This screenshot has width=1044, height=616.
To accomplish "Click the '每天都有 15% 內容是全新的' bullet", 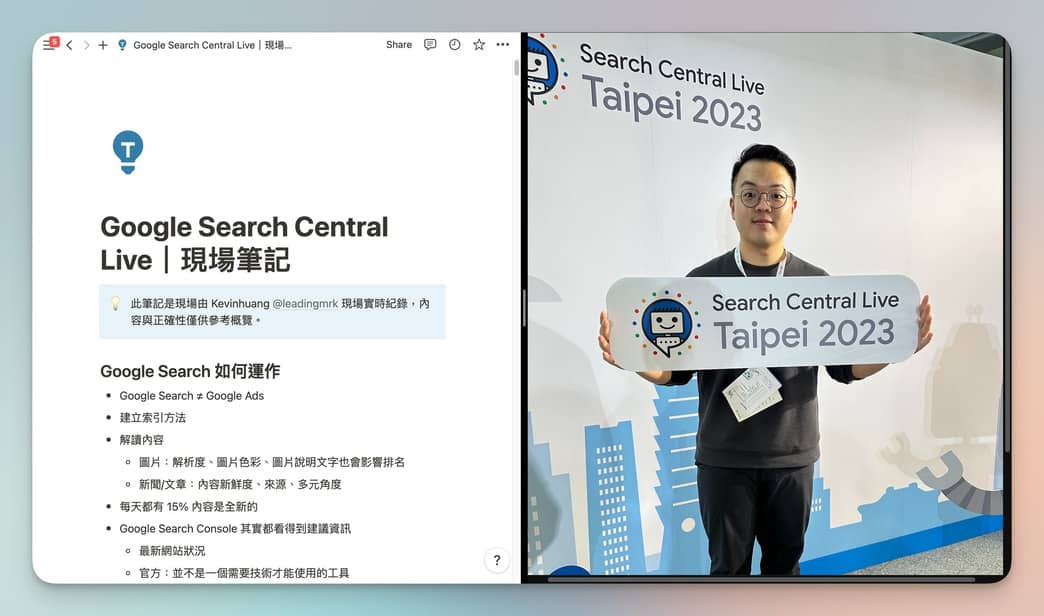I will pos(188,507).
